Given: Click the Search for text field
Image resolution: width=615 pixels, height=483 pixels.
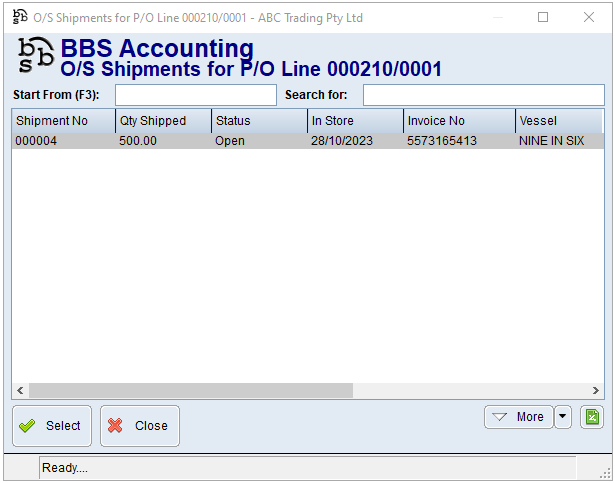Looking at the screenshot, I should pyautogui.click(x=483, y=95).
